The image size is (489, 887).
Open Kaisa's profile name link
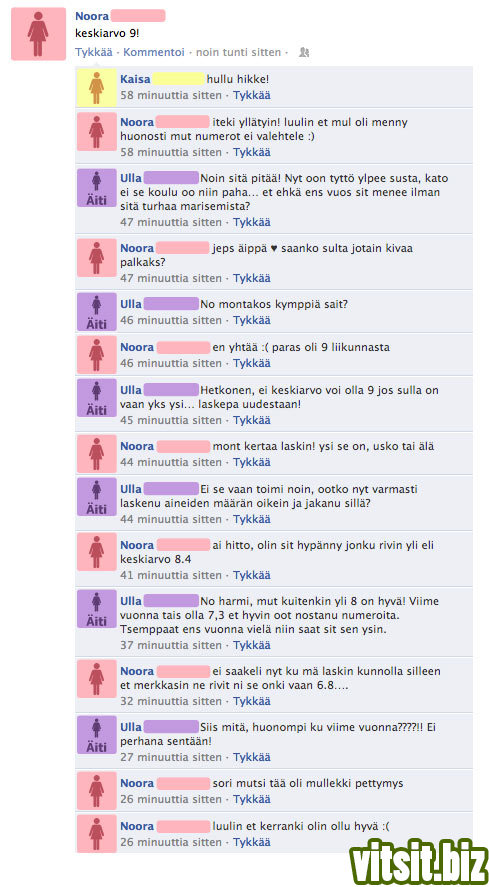(x=135, y=79)
